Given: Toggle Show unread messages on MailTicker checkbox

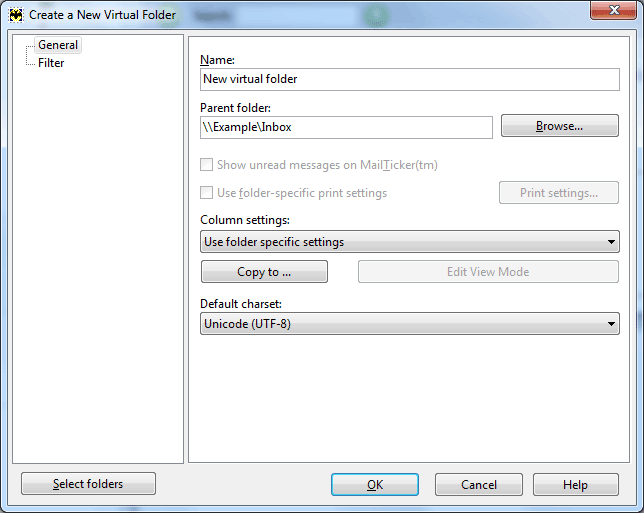Looking at the screenshot, I should pos(206,165).
